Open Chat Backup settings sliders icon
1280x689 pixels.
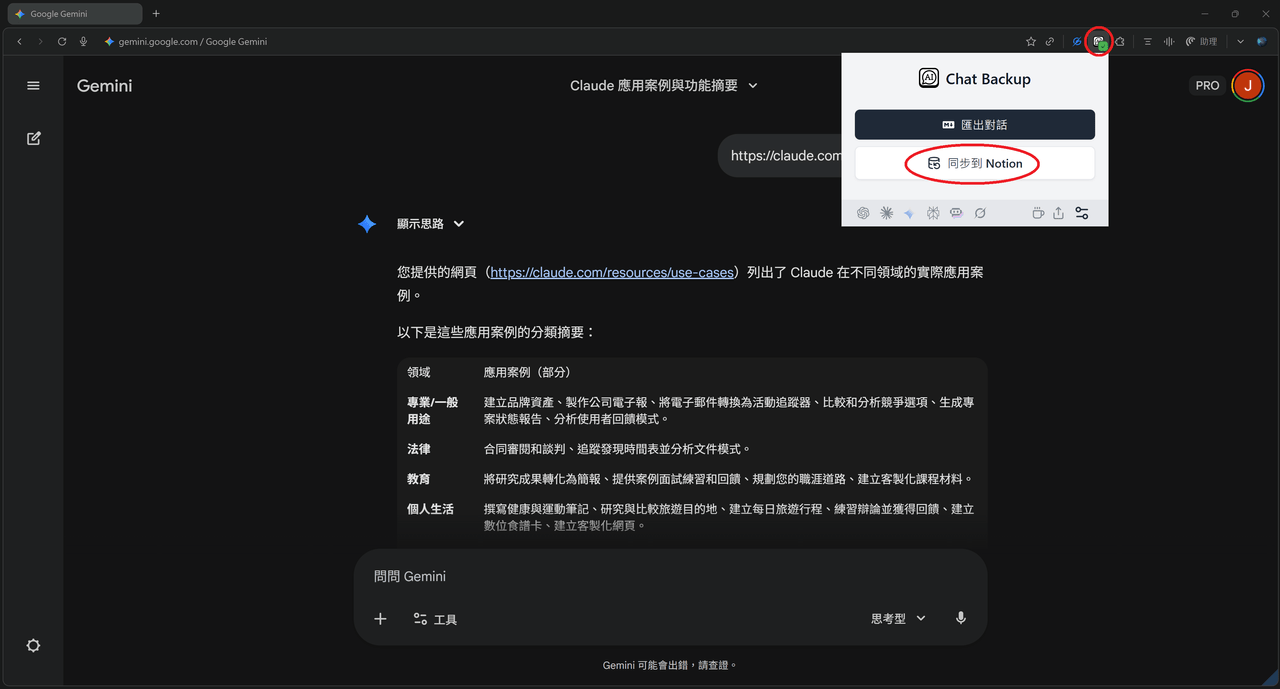click(x=1082, y=213)
